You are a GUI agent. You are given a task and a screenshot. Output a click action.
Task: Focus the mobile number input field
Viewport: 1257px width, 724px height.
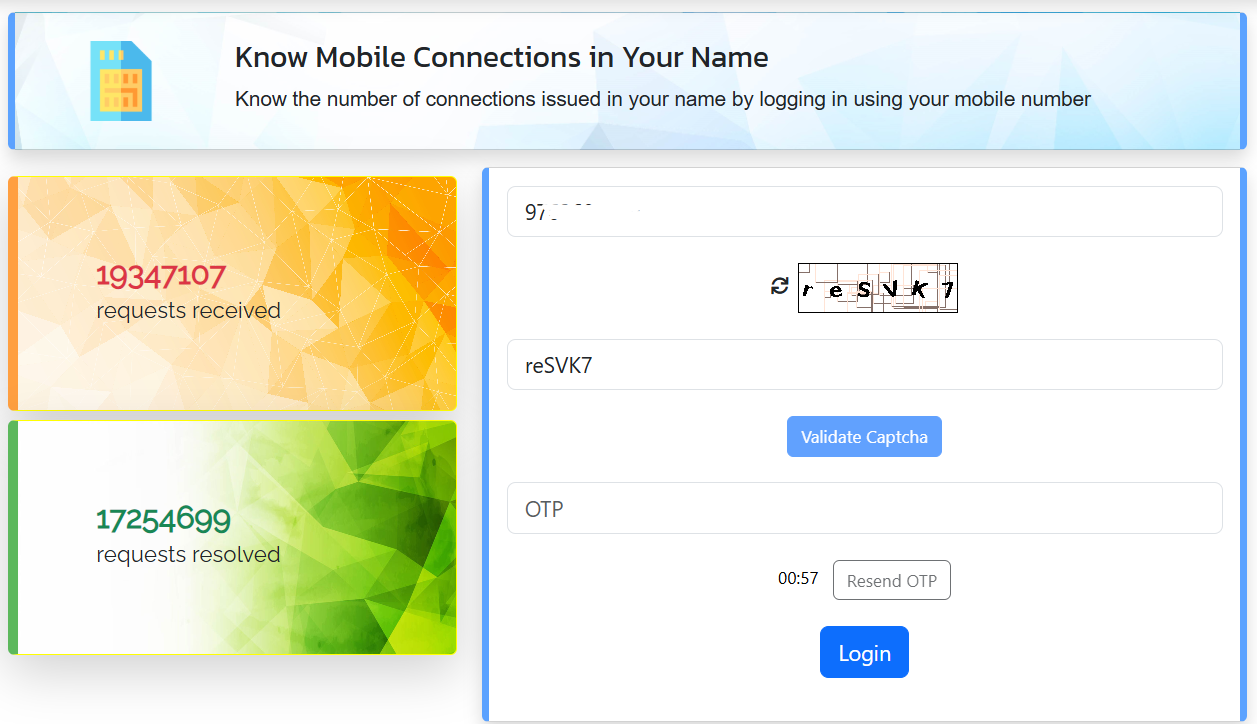[x=864, y=212]
